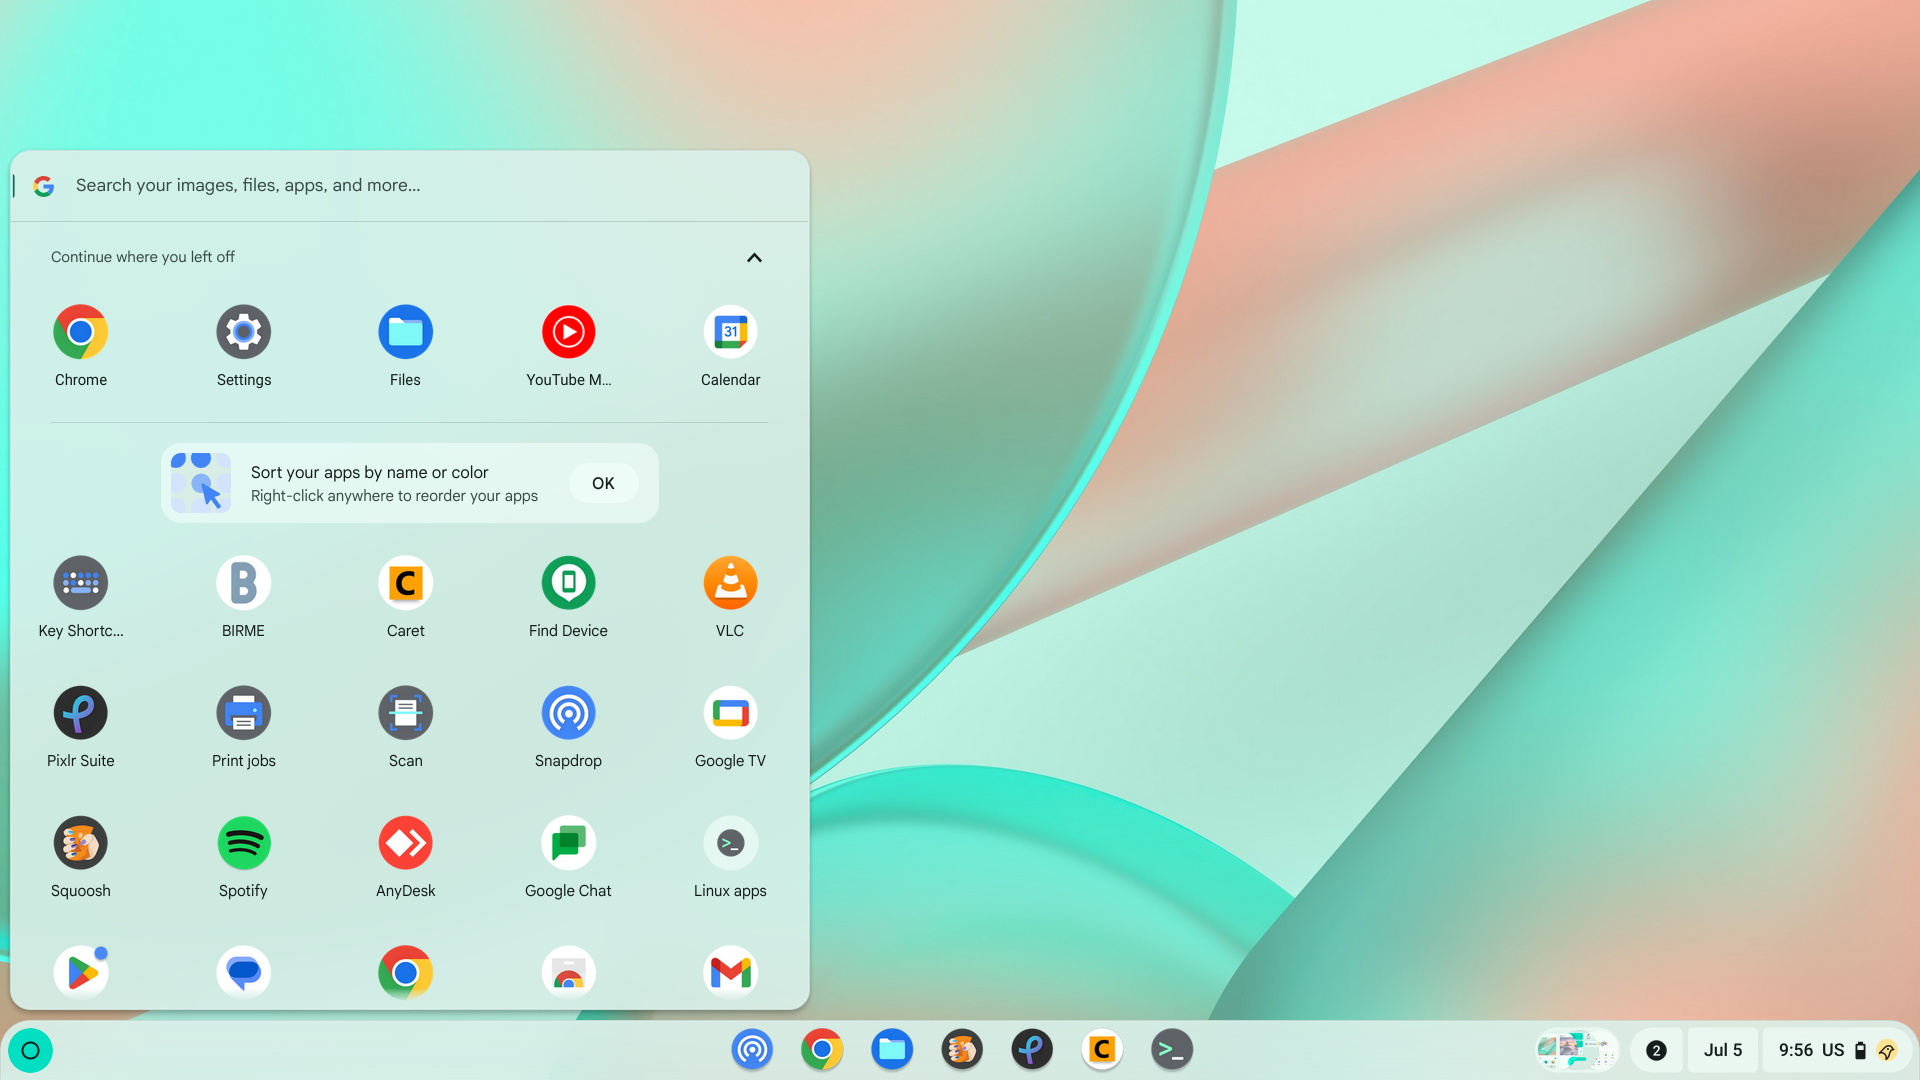Open the notification counter in the status tray
The image size is (1920, 1080).
1656,1050
